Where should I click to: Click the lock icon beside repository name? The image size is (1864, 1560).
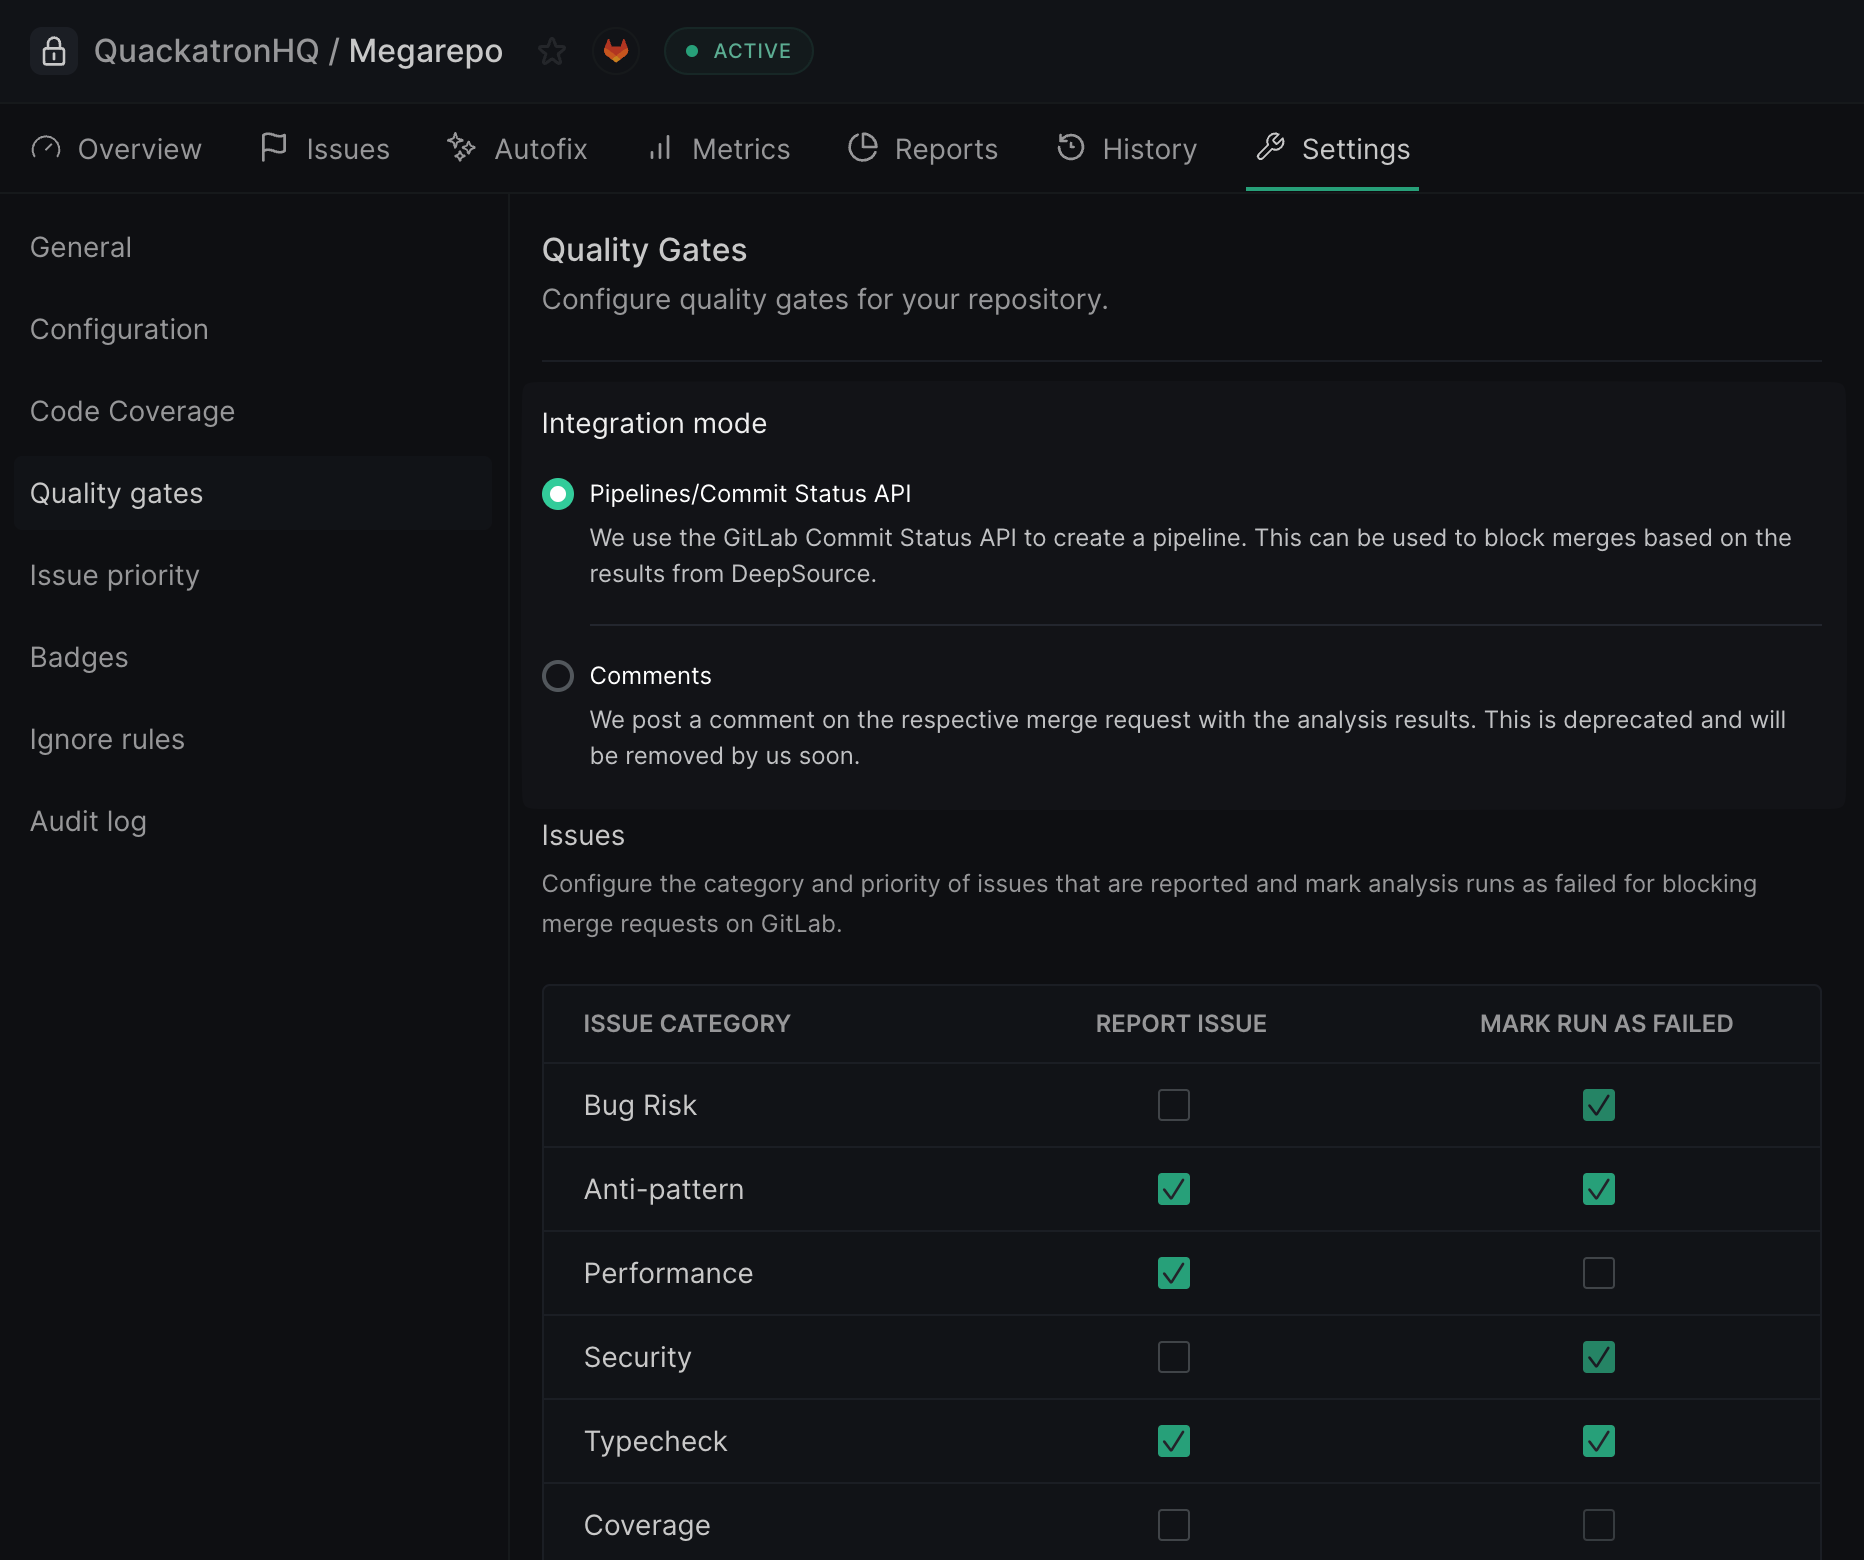54,51
